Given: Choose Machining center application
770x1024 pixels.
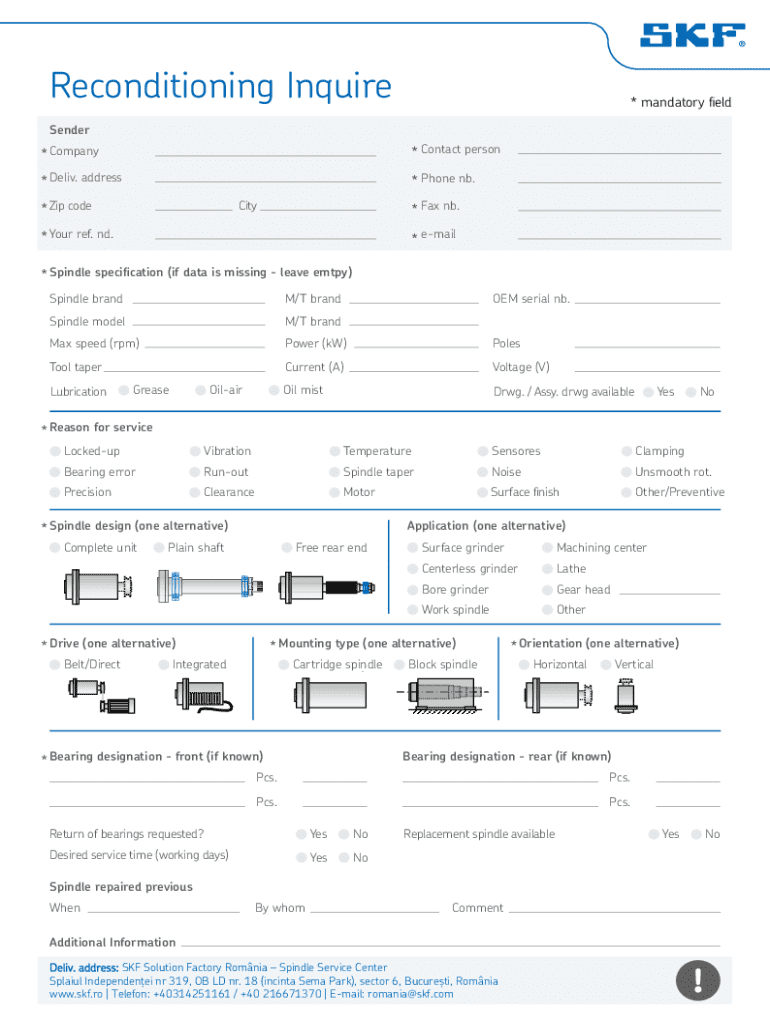Looking at the screenshot, I should coord(548,547).
